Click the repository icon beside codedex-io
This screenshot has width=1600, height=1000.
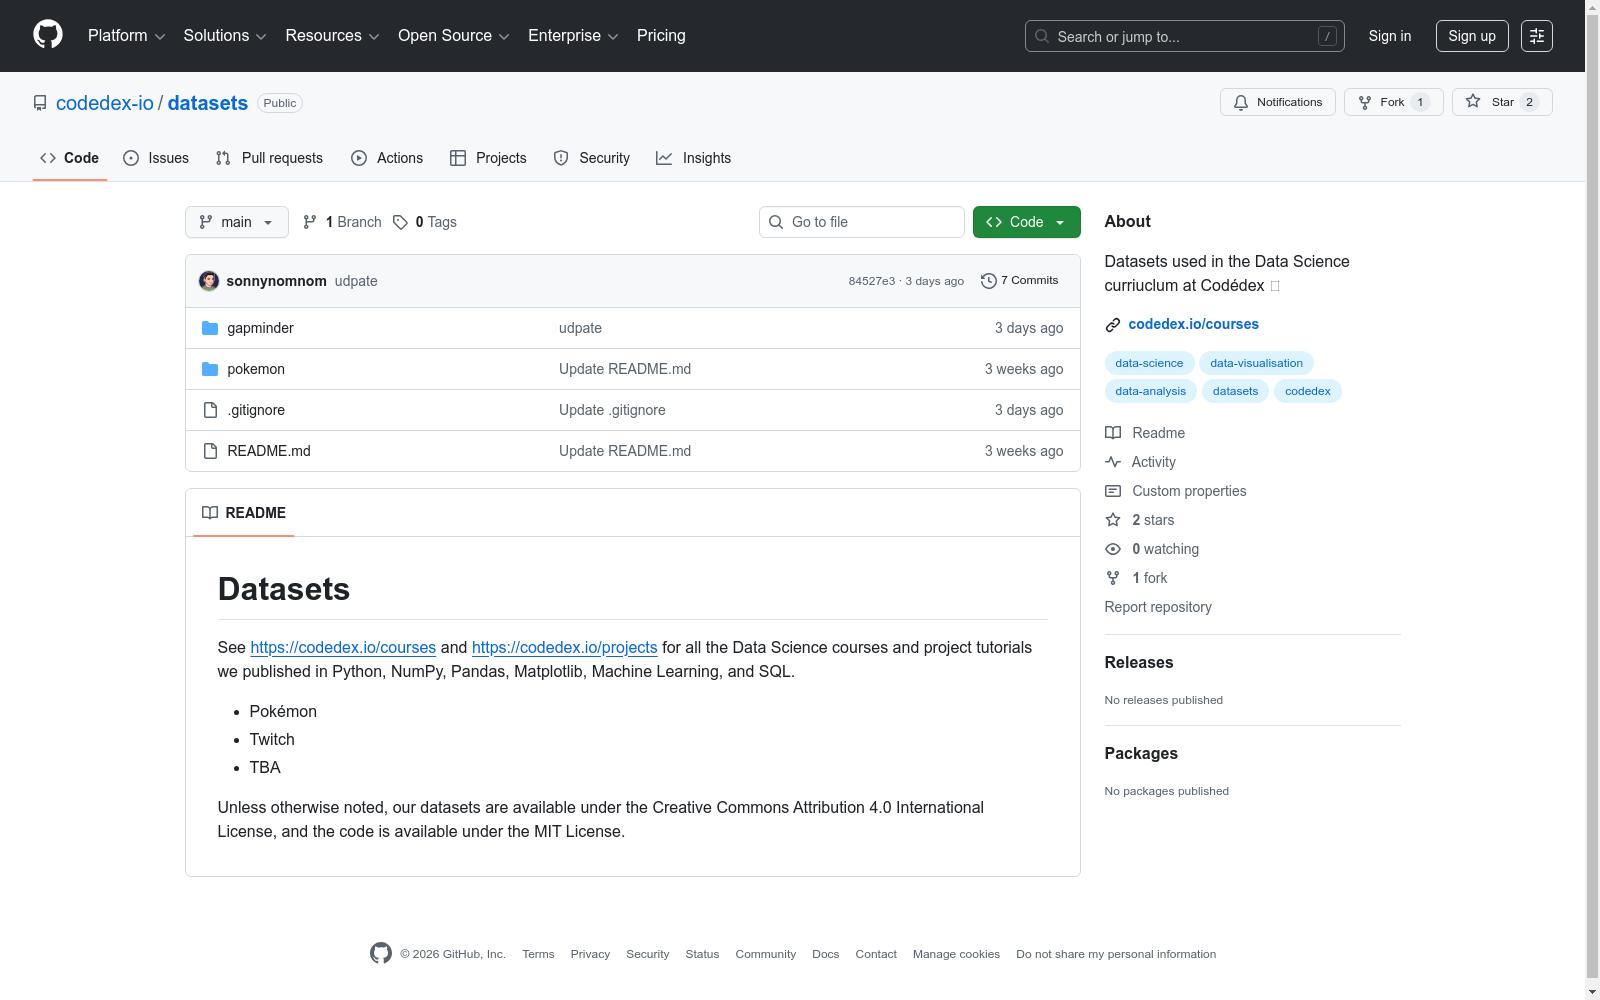click(x=40, y=103)
